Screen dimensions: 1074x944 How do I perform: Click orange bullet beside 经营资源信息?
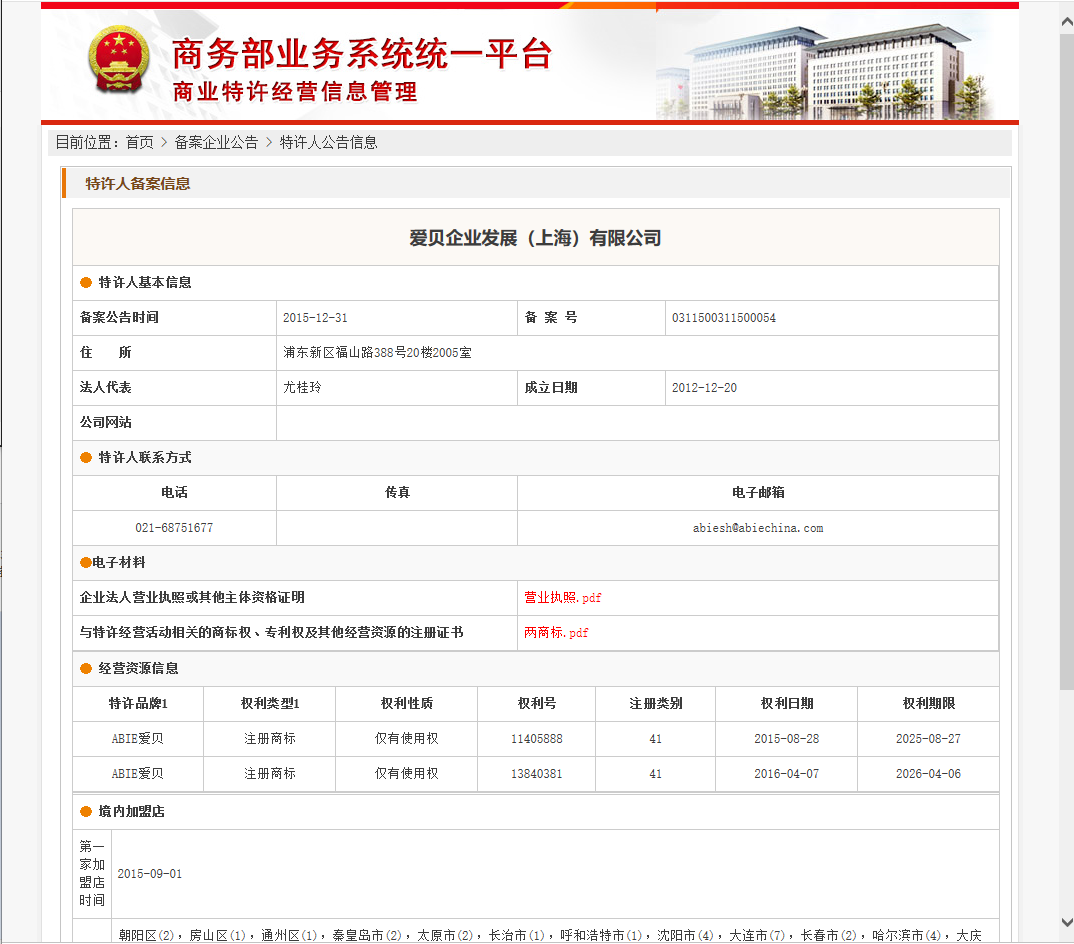(86, 669)
